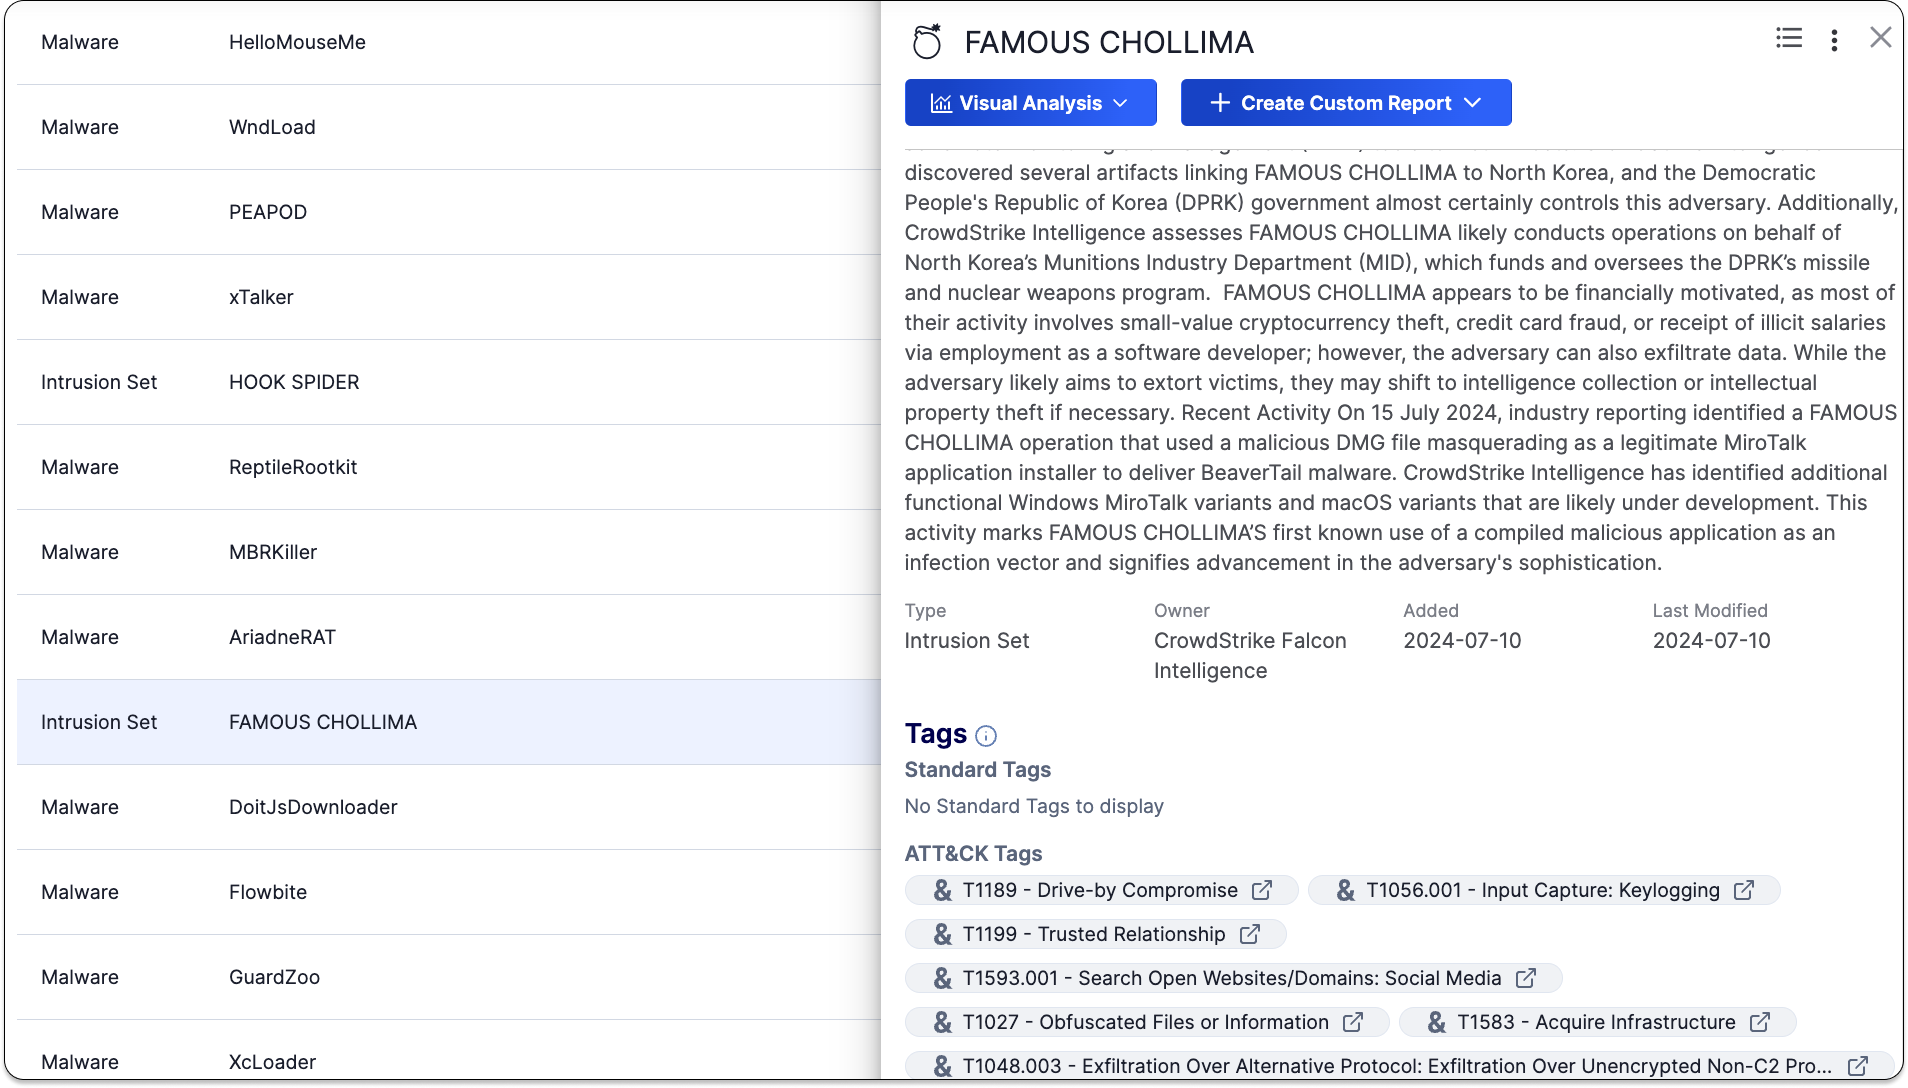
Task: Open the list view icon in panel header
Action: [1789, 38]
